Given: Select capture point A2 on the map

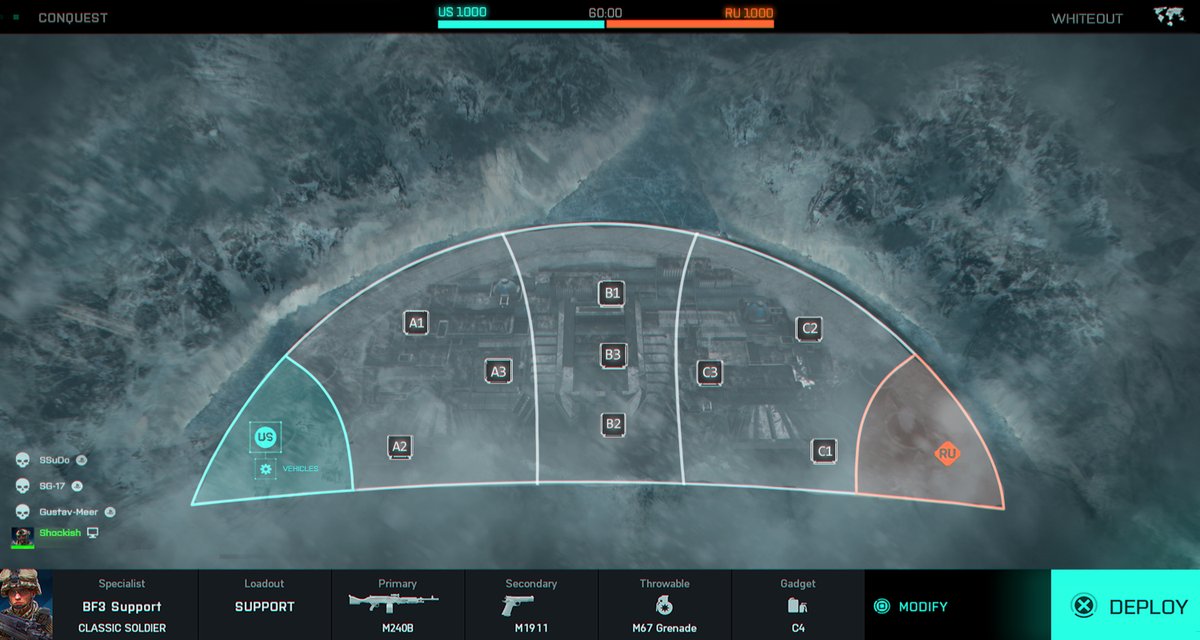Looking at the screenshot, I should click(x=400, y=447).
